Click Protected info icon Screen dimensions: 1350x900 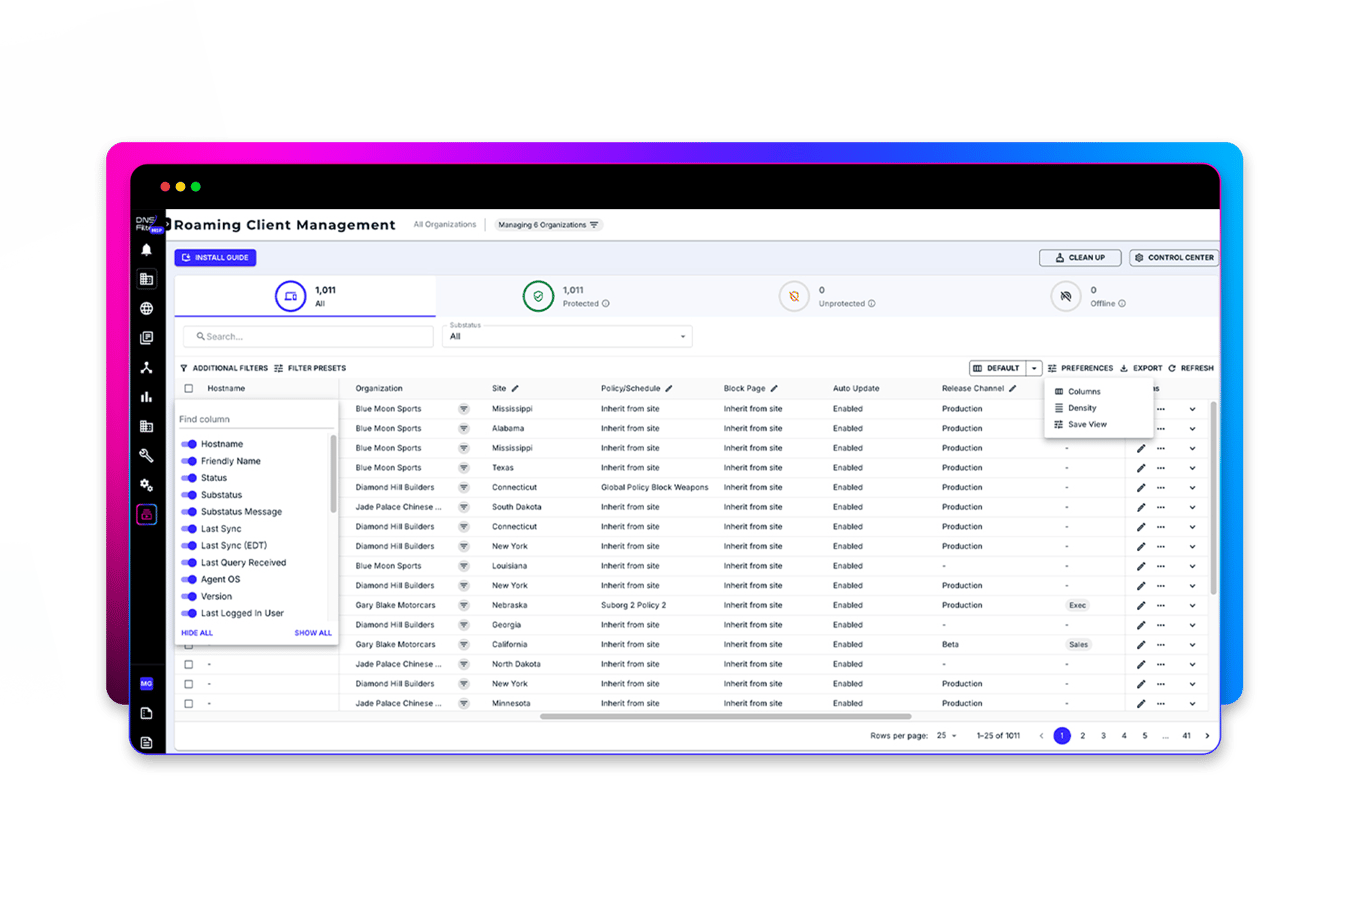click(606, 304)
